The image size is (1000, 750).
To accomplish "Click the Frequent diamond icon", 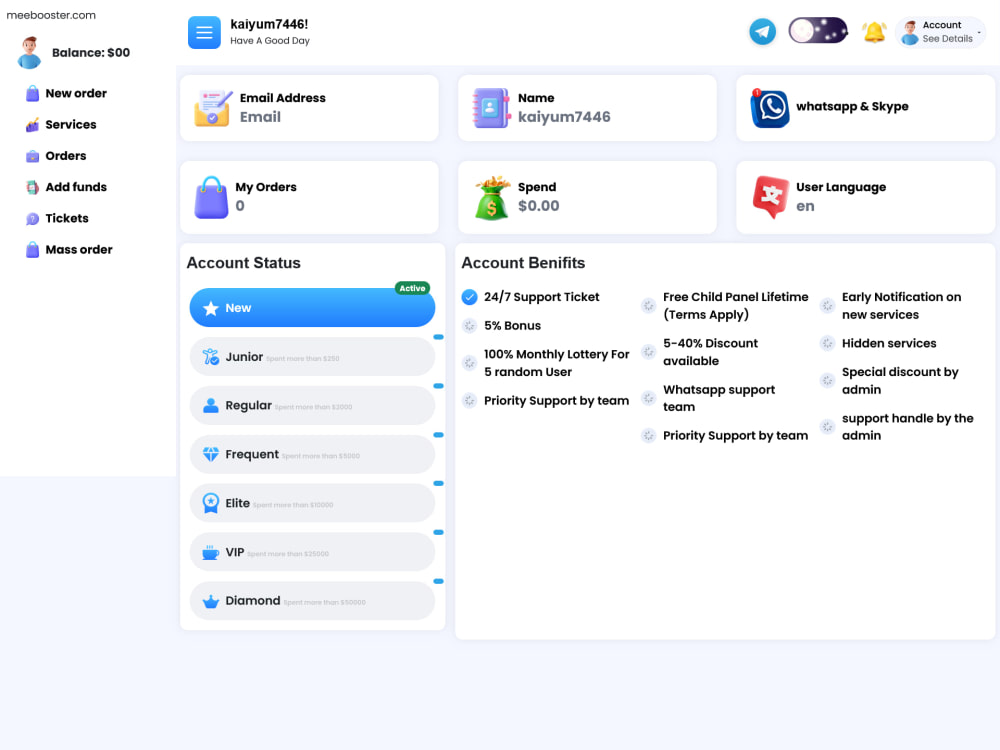I will pos(210,454).
